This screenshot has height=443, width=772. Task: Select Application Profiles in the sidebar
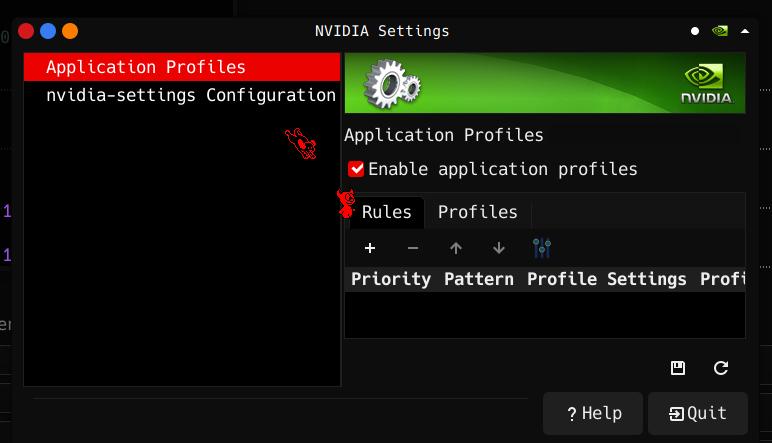tap(146, 67)
